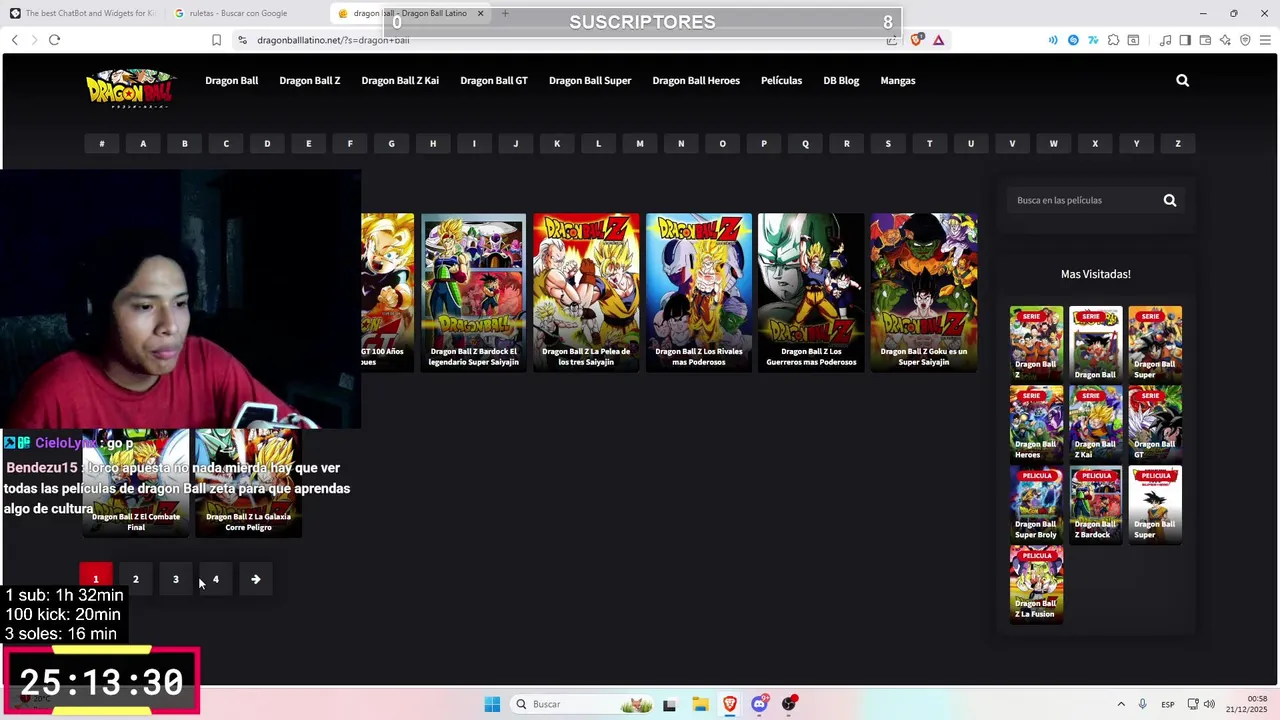The width and height of the screenshot is (1280, 720).
Task: Open the Películas menu item
Action: point(781,81)
